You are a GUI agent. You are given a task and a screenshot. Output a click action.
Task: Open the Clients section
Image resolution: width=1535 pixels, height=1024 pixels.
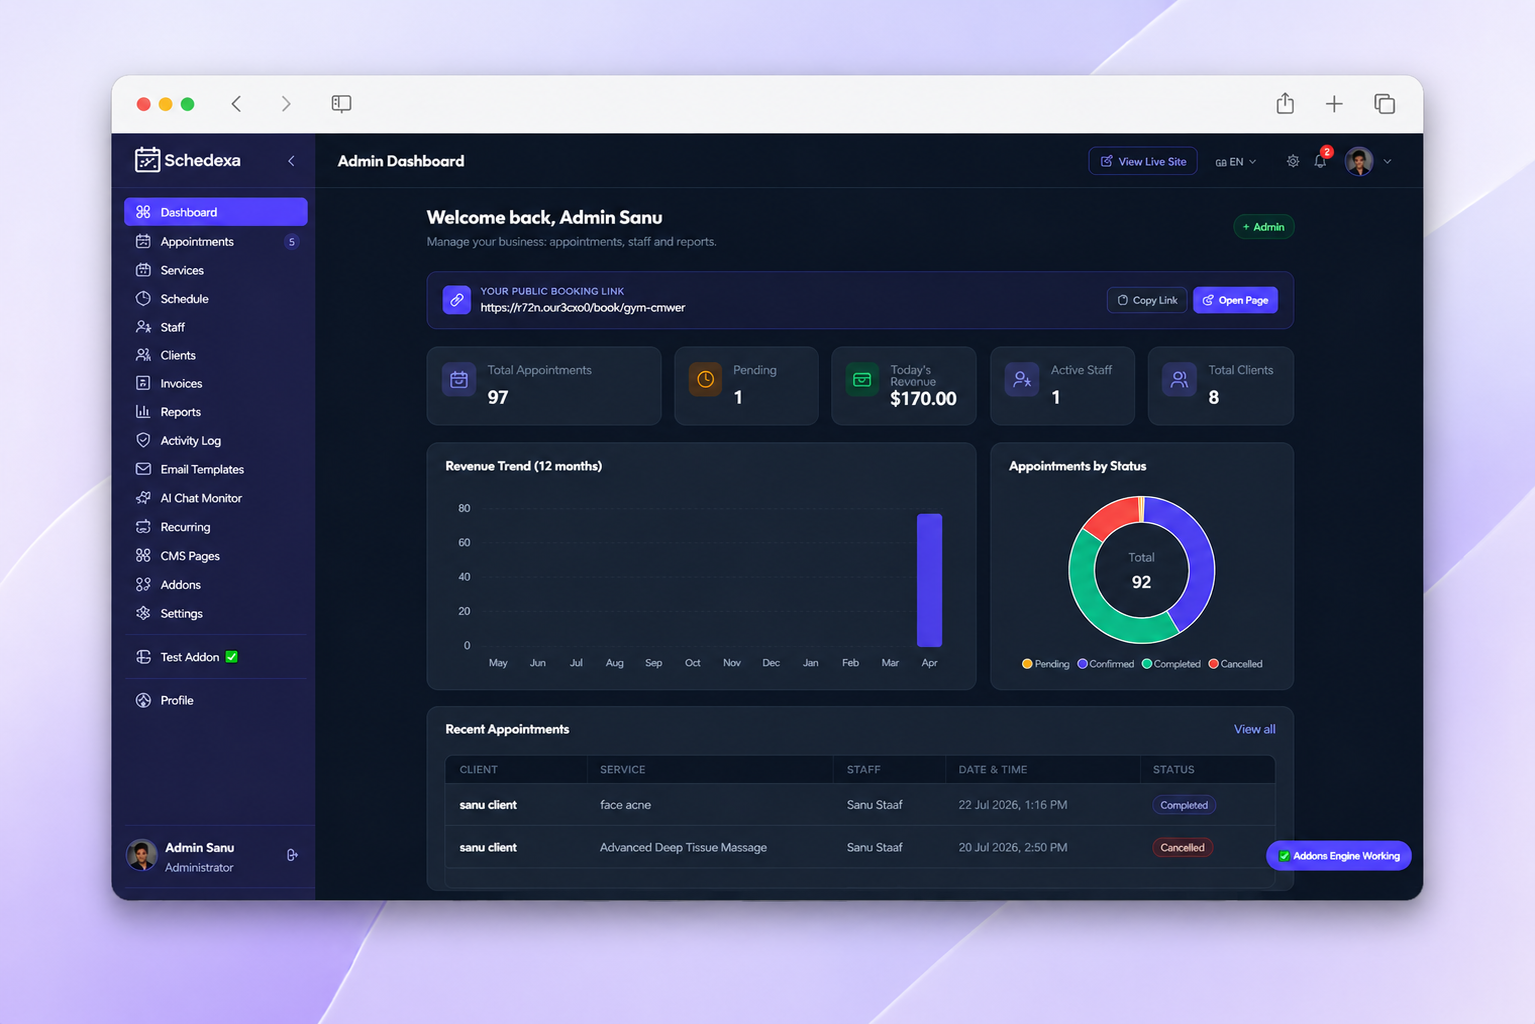coord(215,355)
